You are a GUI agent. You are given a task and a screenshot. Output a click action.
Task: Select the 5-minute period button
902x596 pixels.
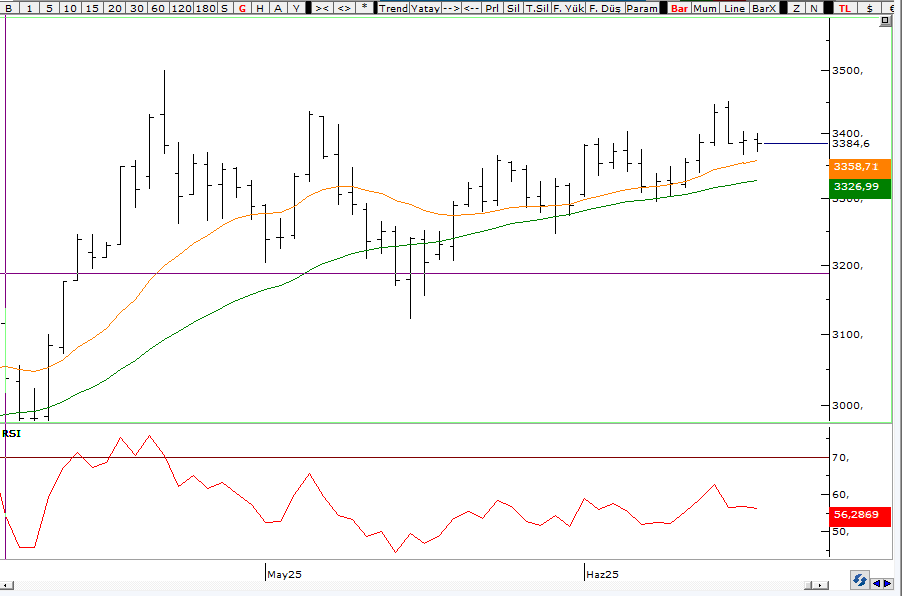49,8
